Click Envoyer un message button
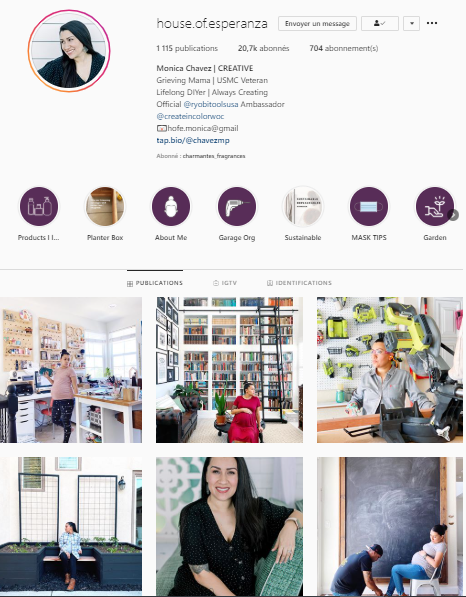The height and width of the screenshot is (597, 466). coord(317,23)
